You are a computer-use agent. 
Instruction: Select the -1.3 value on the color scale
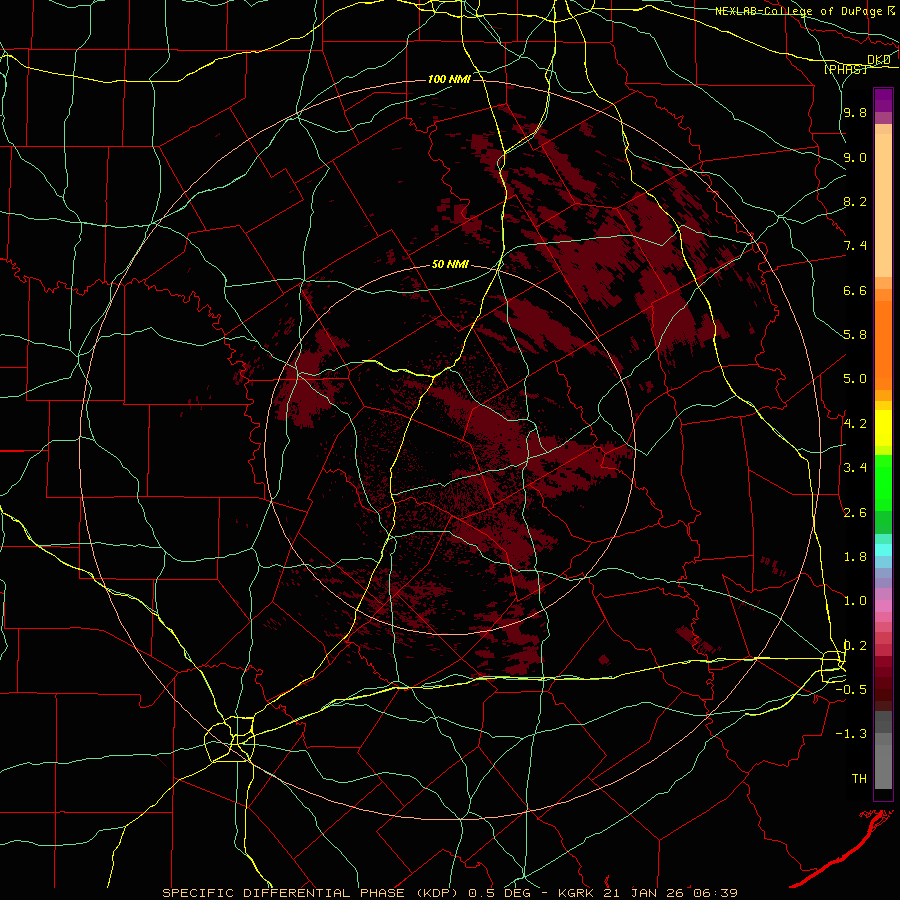tap(851, 734)
